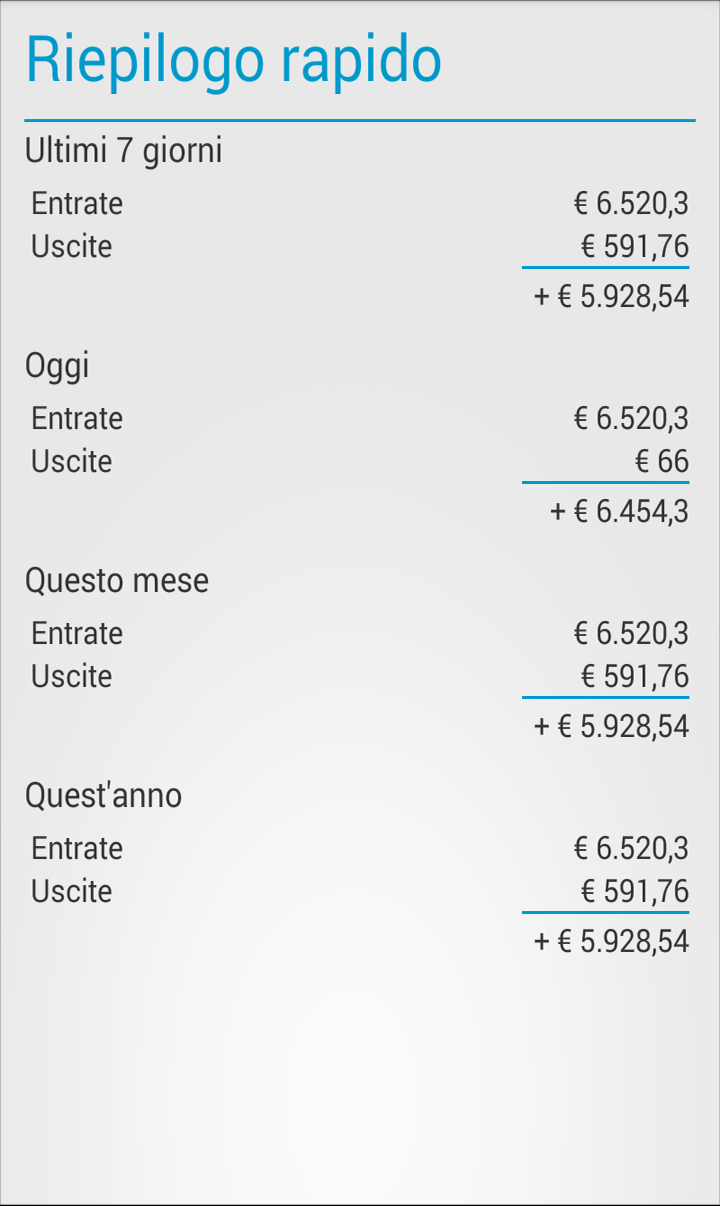The height and width of the screenshot is (1206, 720).
Task: Select the Ultimi 7 giorni balance total
Action: [612, 297]
